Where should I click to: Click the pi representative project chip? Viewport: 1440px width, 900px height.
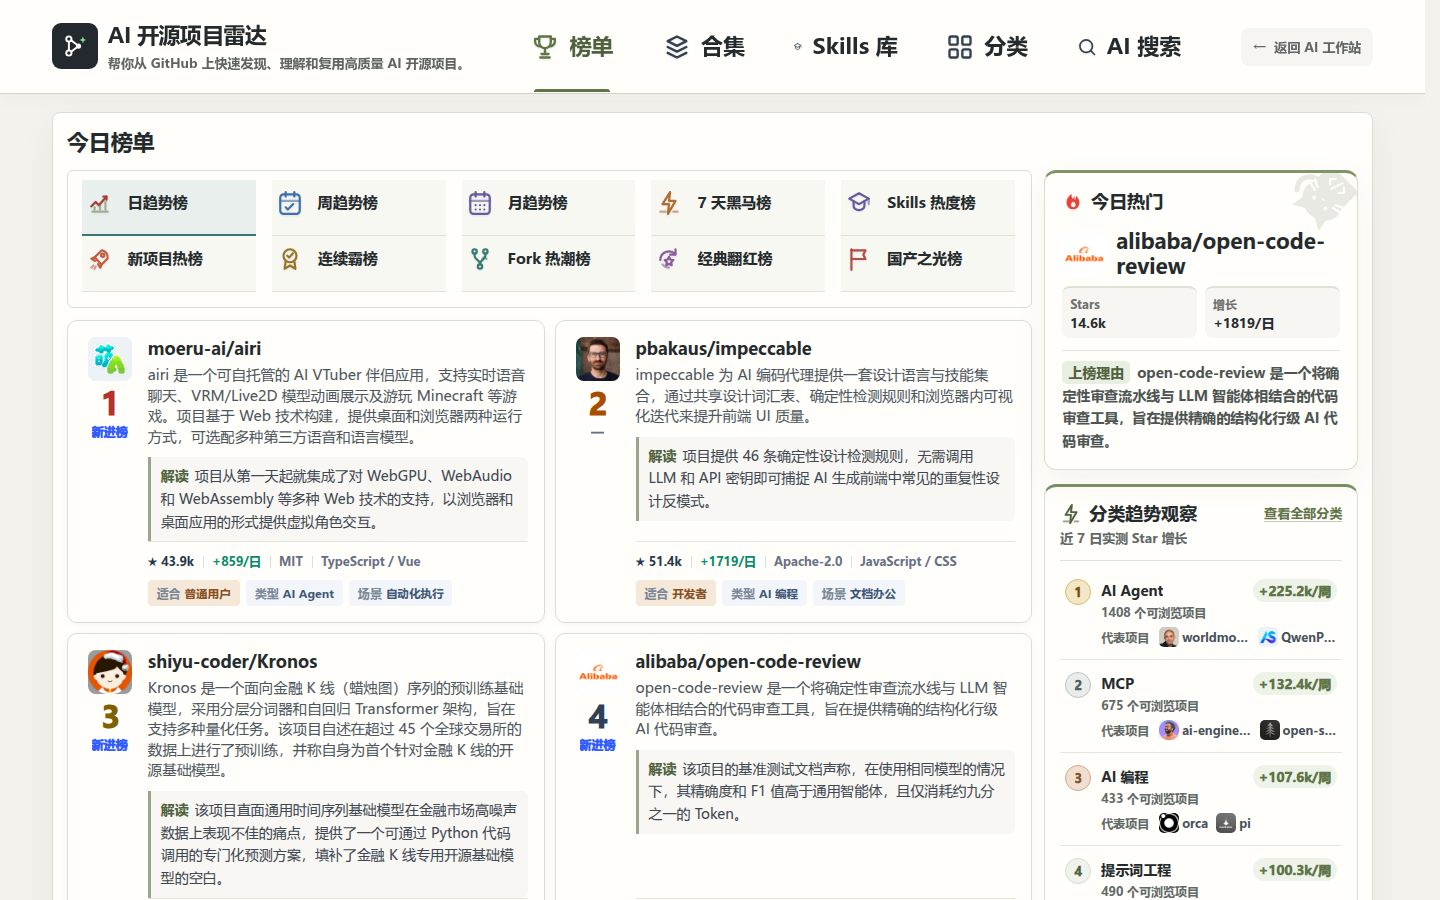[x=1233, y=823]
